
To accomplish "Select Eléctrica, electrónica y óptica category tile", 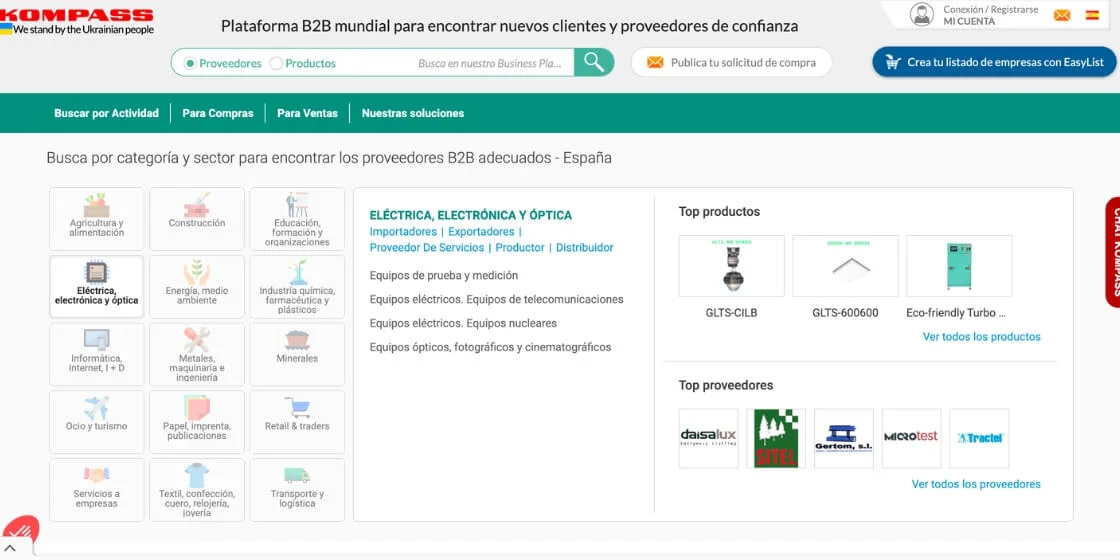I will click(x=96, y=286).
